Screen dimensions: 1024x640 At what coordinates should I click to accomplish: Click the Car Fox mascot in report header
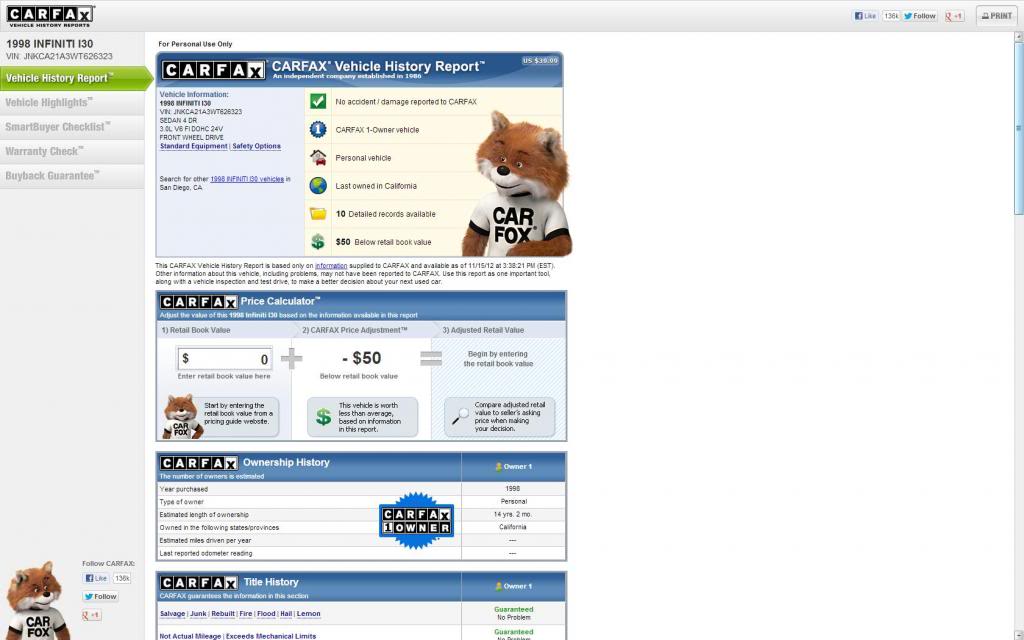517,186
